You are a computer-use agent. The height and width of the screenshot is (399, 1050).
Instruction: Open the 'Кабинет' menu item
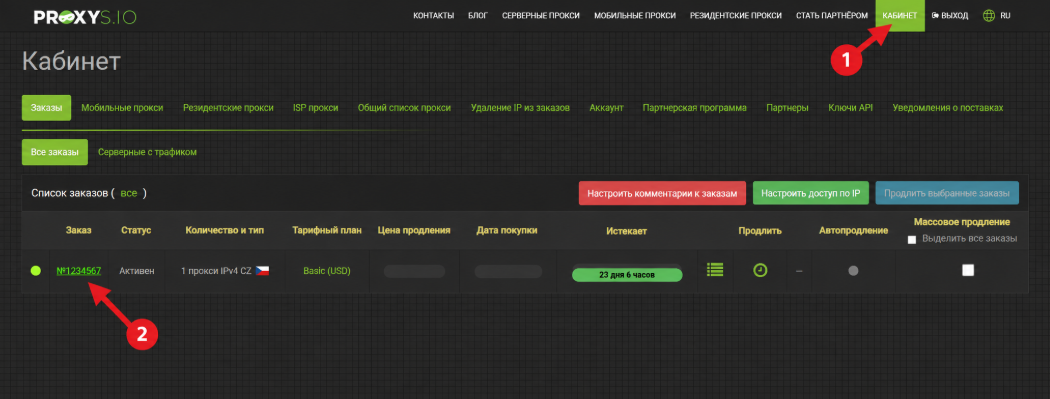[x=900, y=15]
